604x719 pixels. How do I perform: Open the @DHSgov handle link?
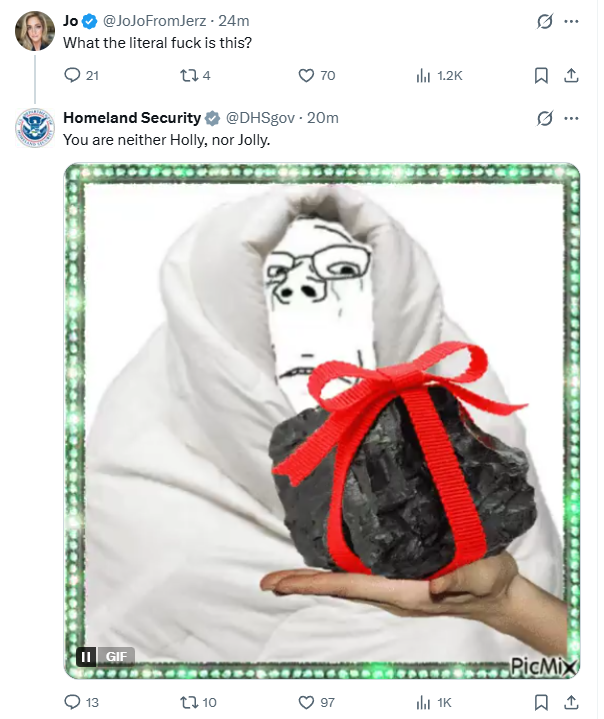260,118
